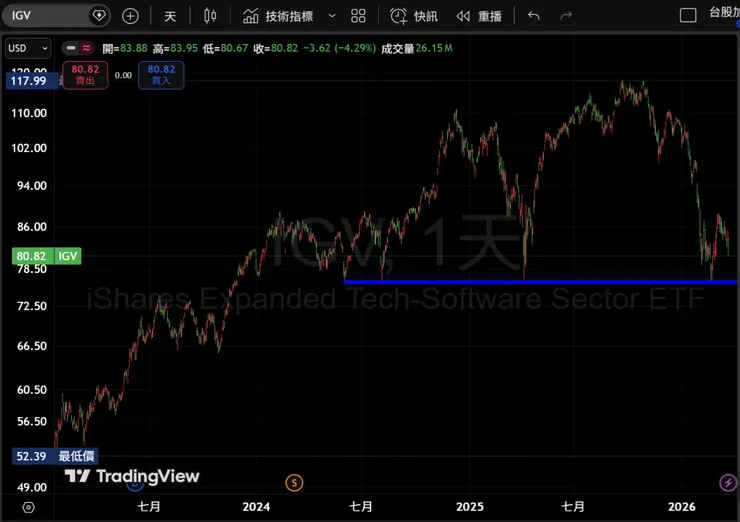The width and height of the screenshot is (740, 522).
Task: Click the 2026 label on time axis
Action: point(681,507)
